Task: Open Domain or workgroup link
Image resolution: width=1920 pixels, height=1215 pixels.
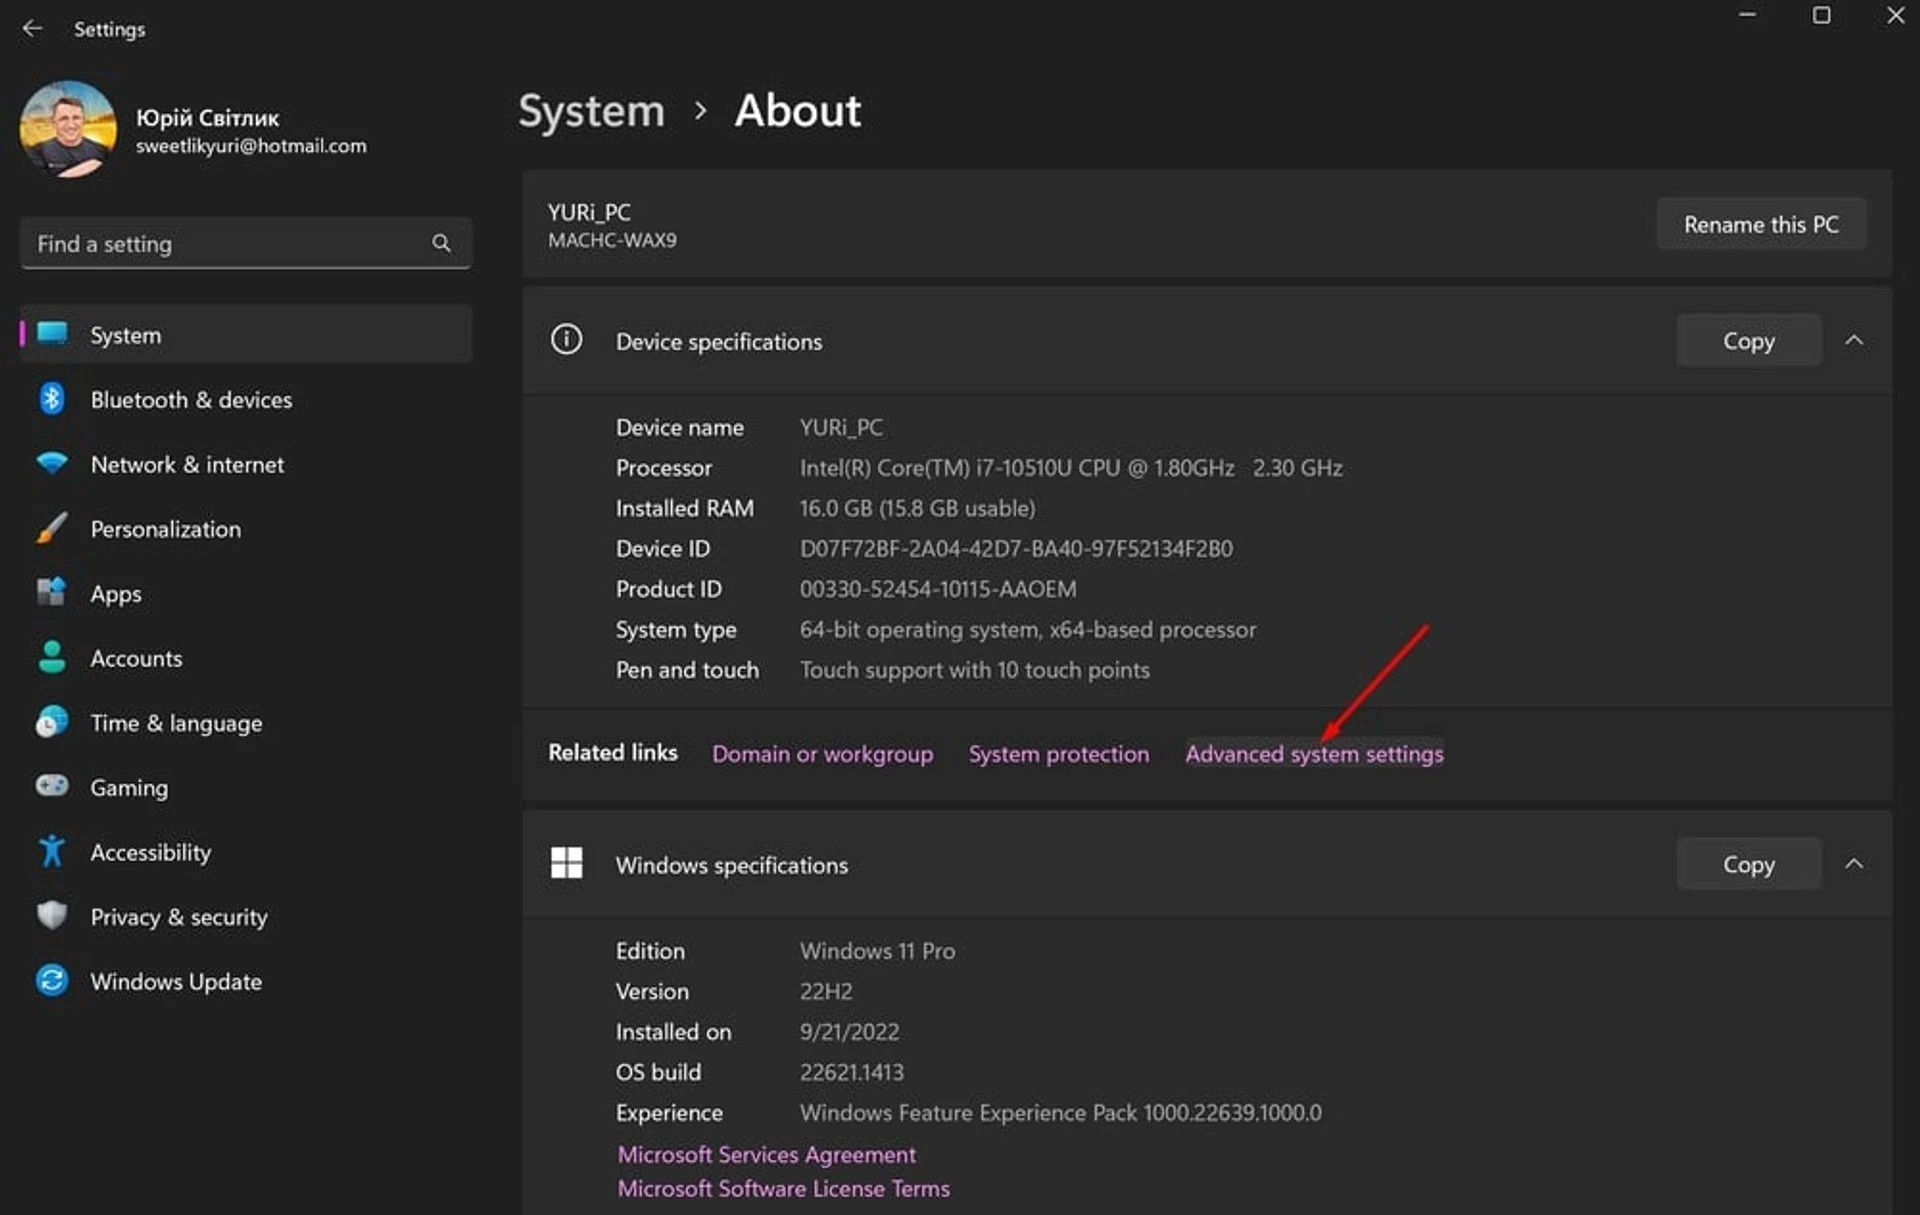Action: (x=822, y=753)
